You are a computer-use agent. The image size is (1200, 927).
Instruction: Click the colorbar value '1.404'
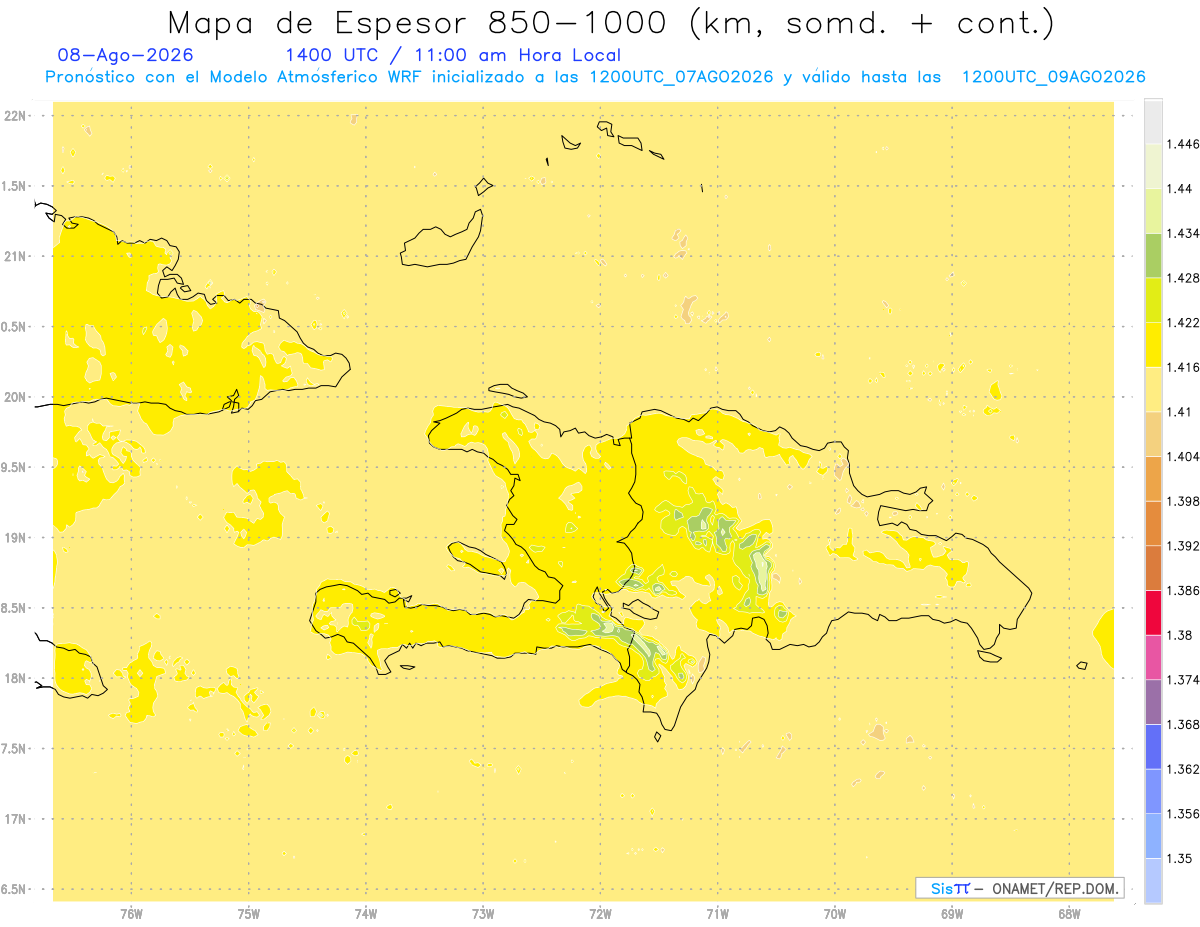(x=1183, y=457)
